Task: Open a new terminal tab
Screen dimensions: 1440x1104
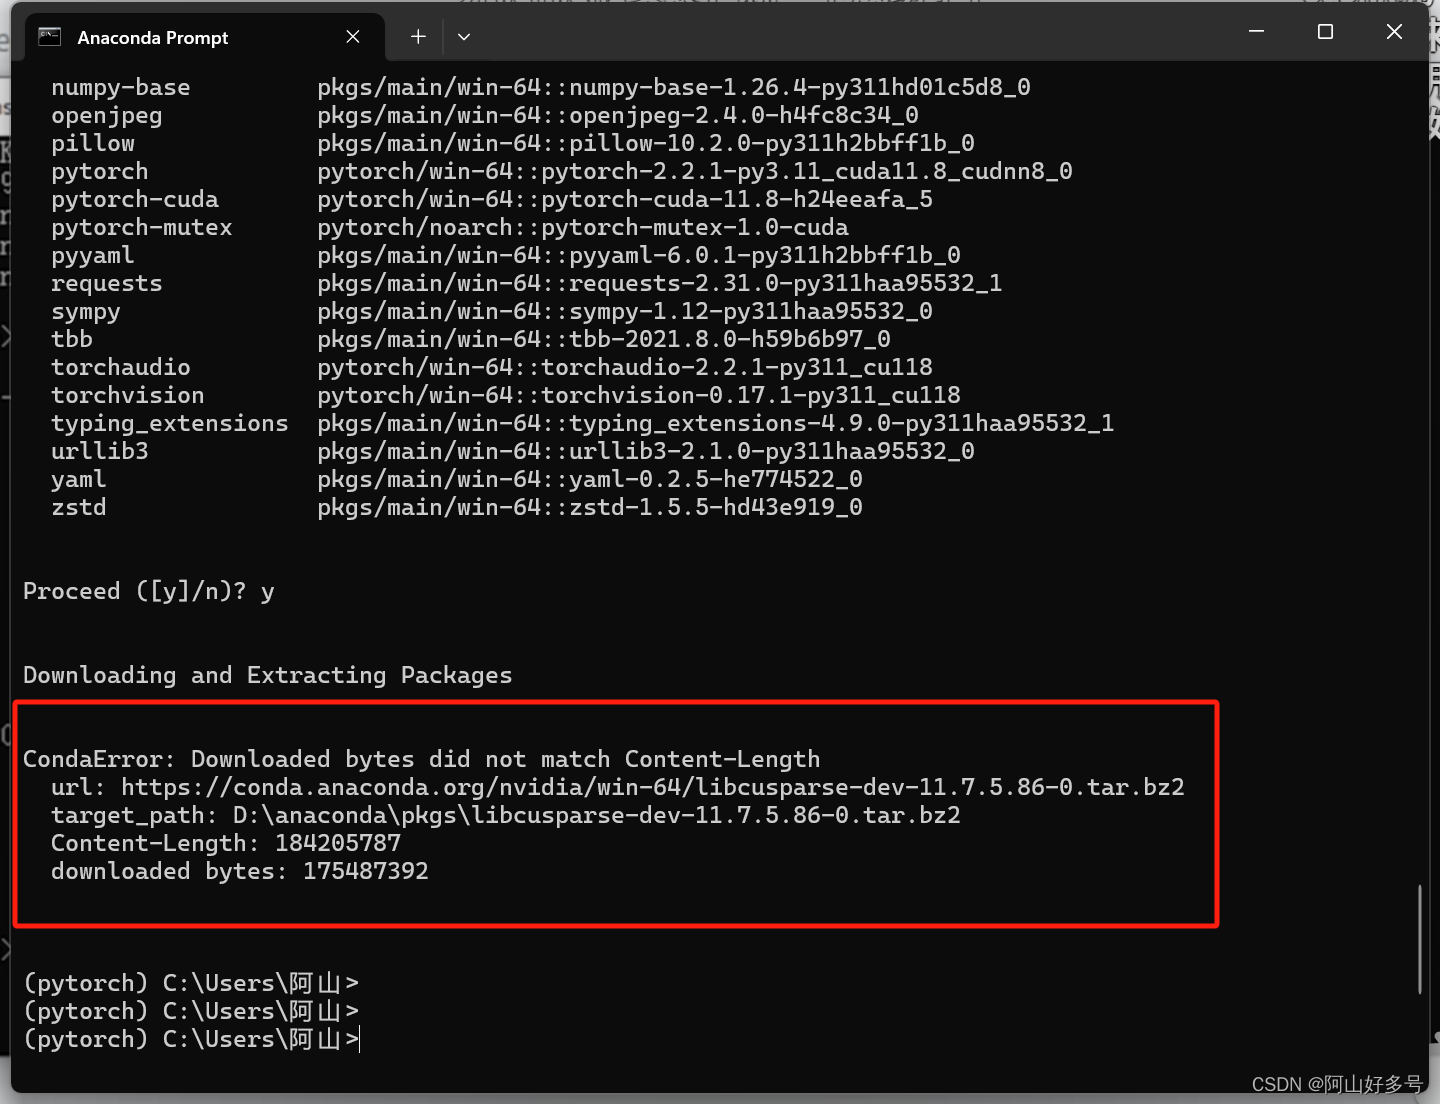Action: click(418, 37)
